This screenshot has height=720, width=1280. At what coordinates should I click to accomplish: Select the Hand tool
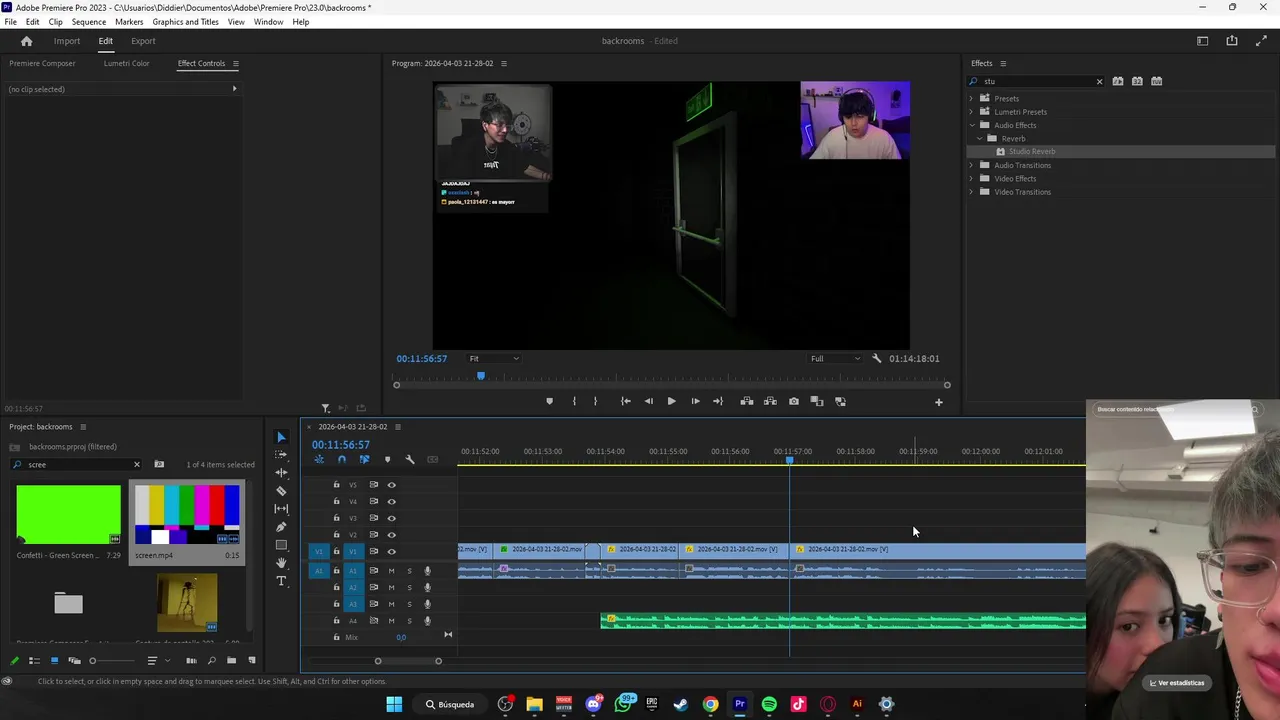tap(281, 563)
